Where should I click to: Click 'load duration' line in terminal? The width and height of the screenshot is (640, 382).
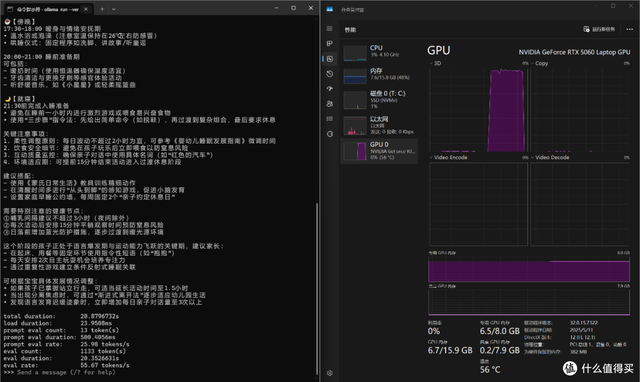point(58,323)
